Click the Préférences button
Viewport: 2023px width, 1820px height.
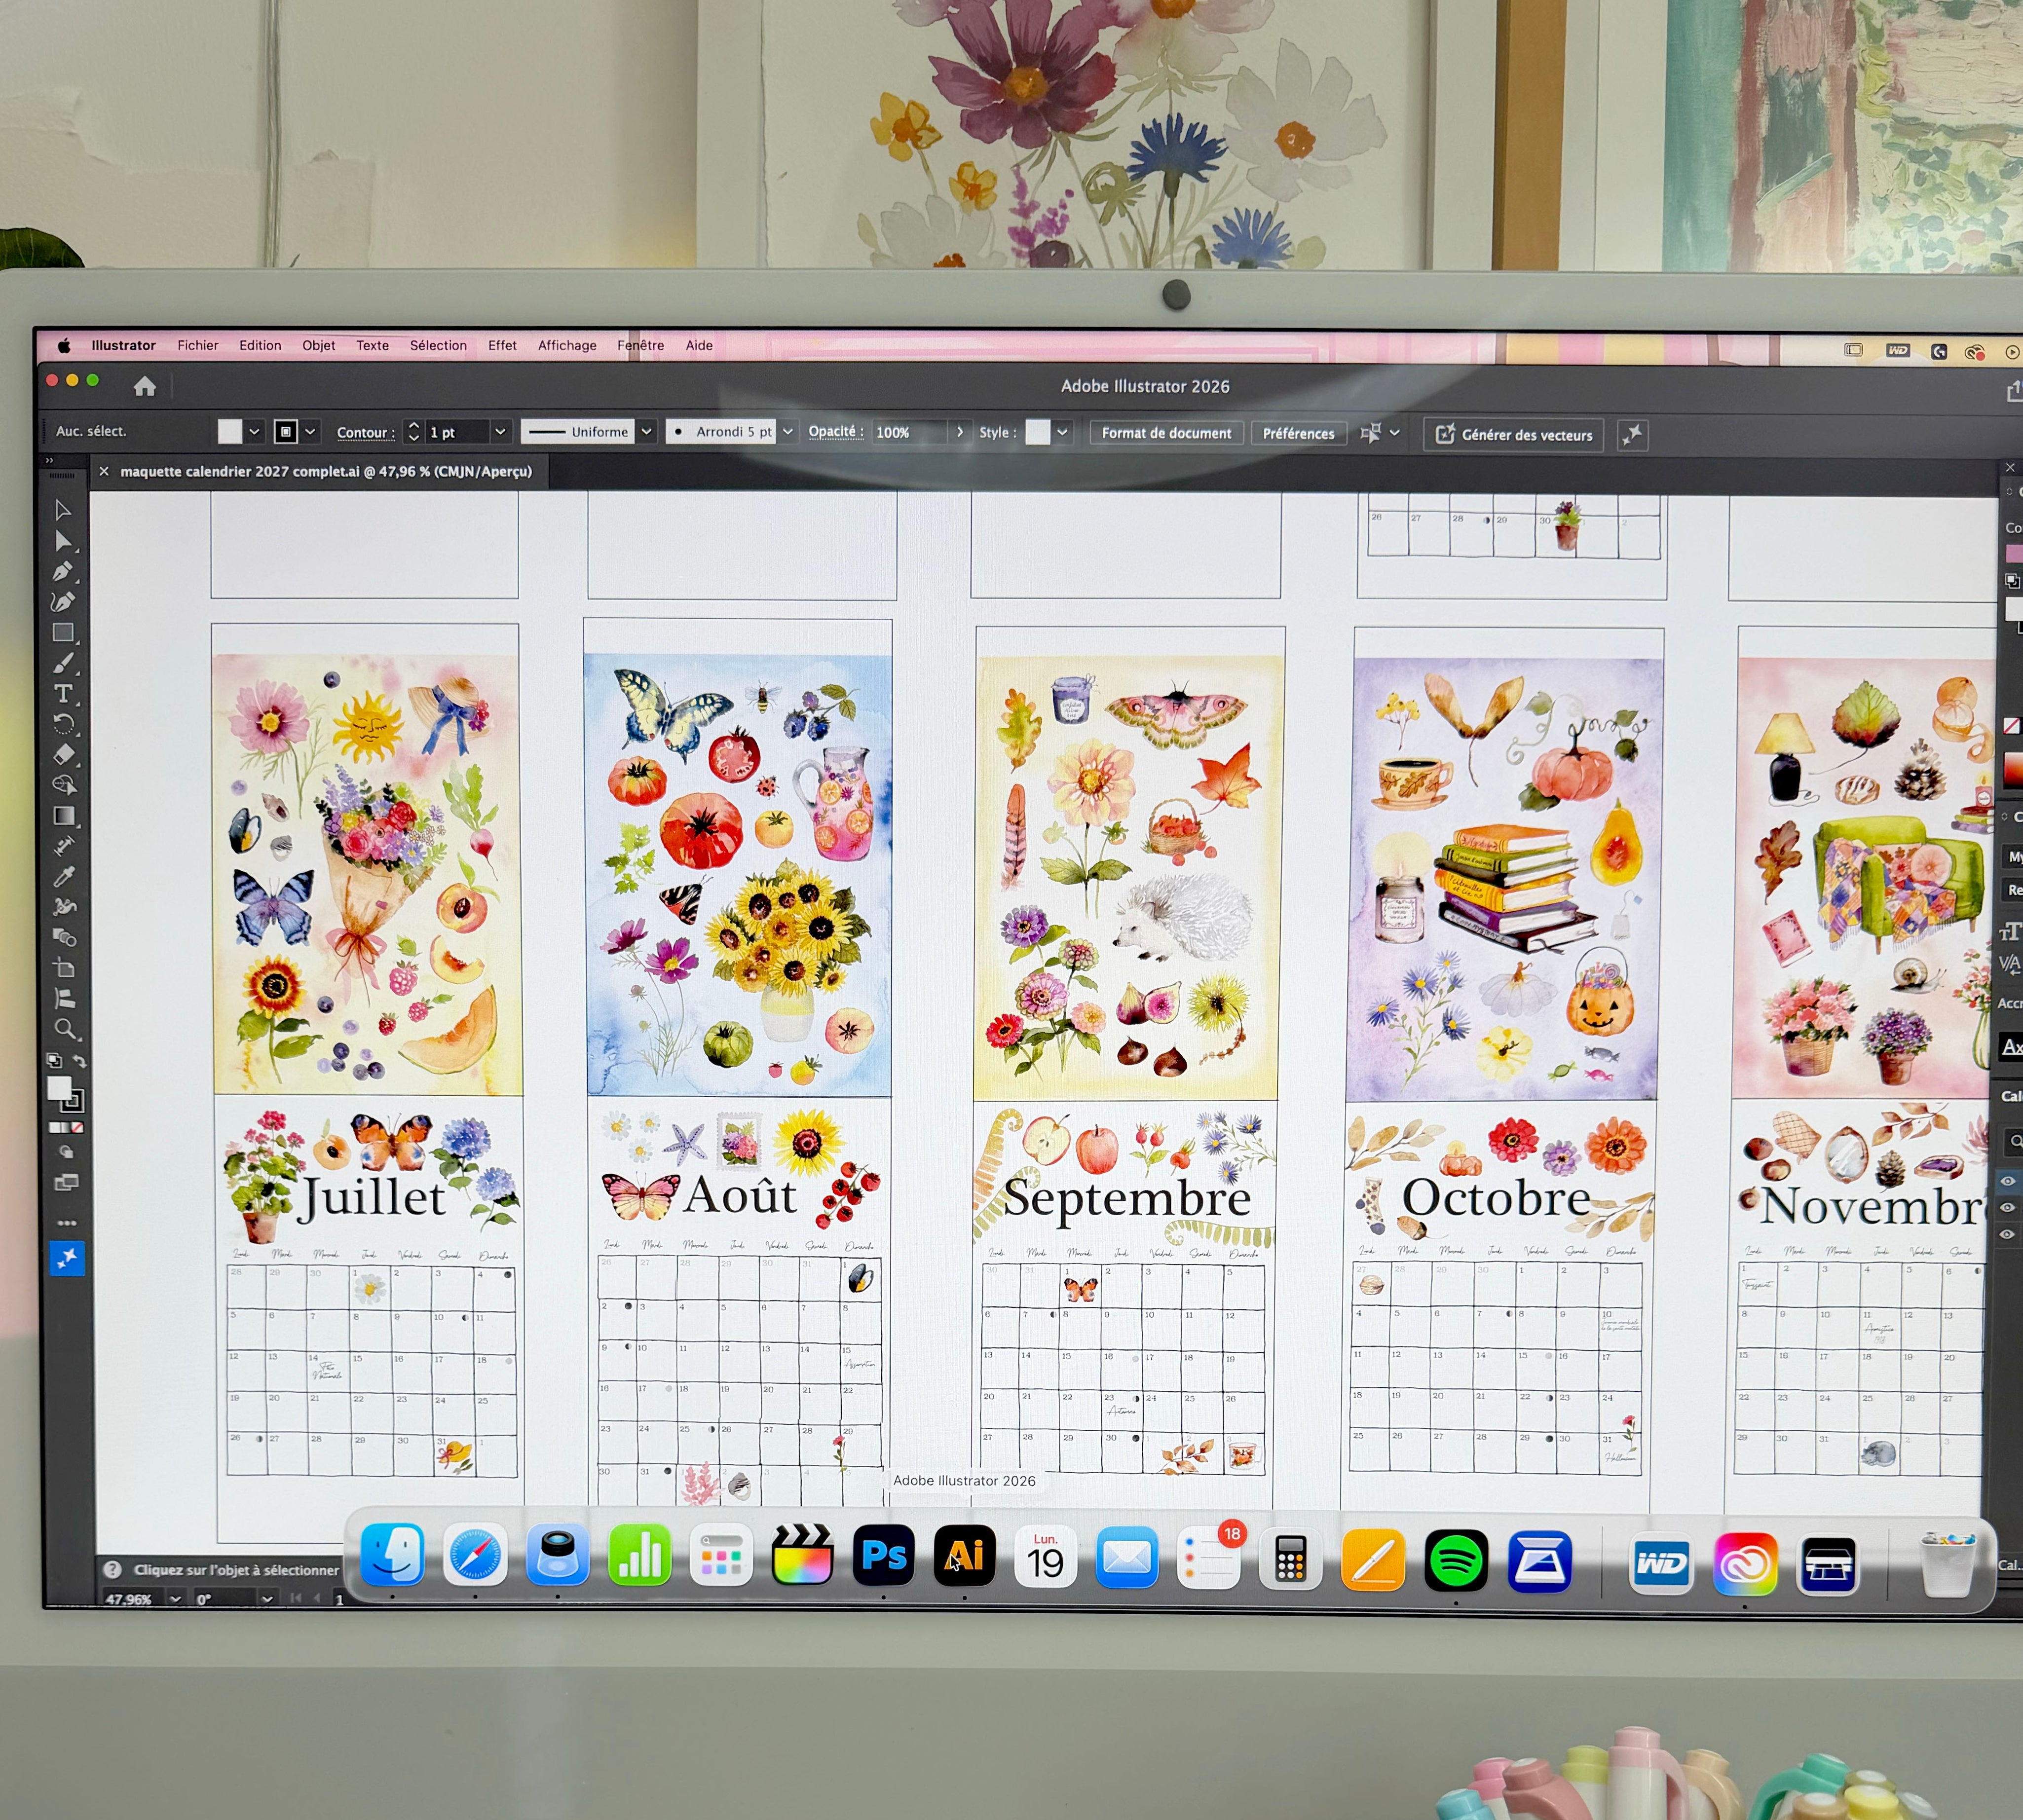coord(1298,434)
